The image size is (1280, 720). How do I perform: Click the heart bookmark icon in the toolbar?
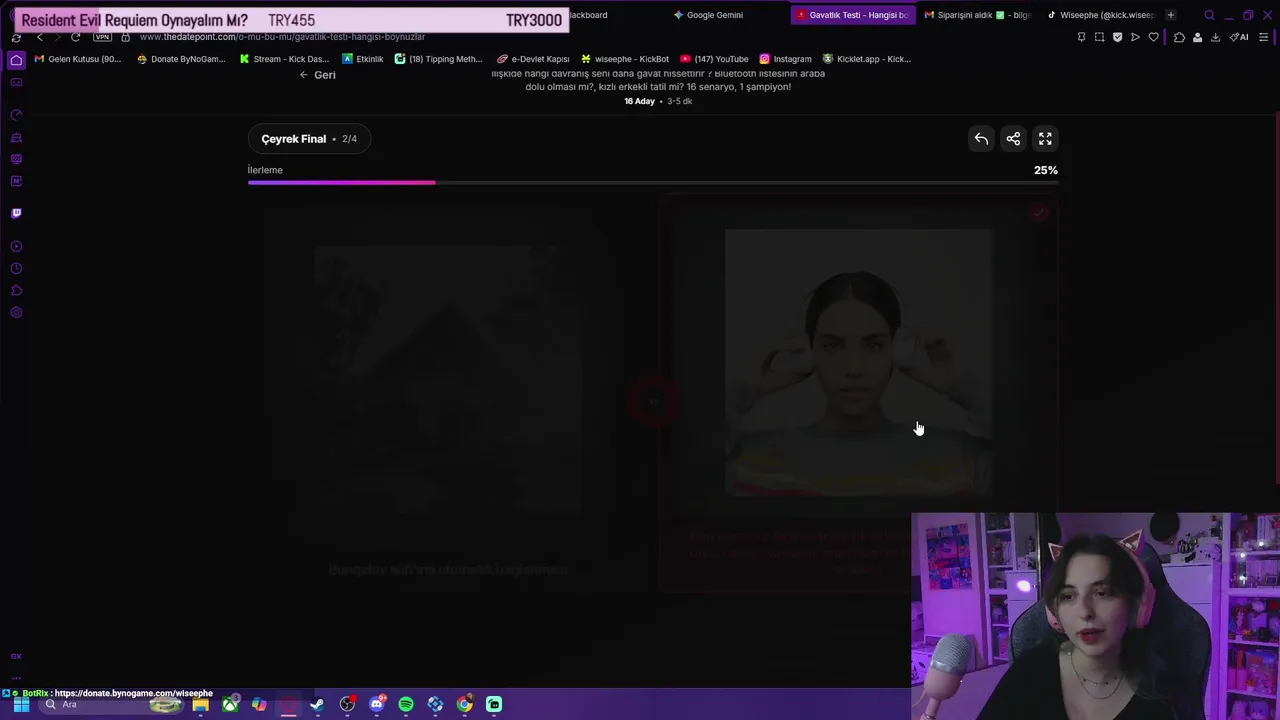pos(1153,37)
